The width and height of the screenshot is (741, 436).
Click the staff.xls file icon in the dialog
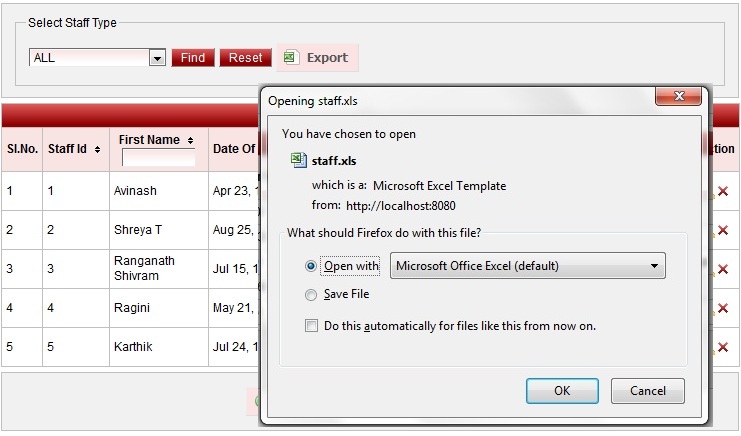click(297, 160)
